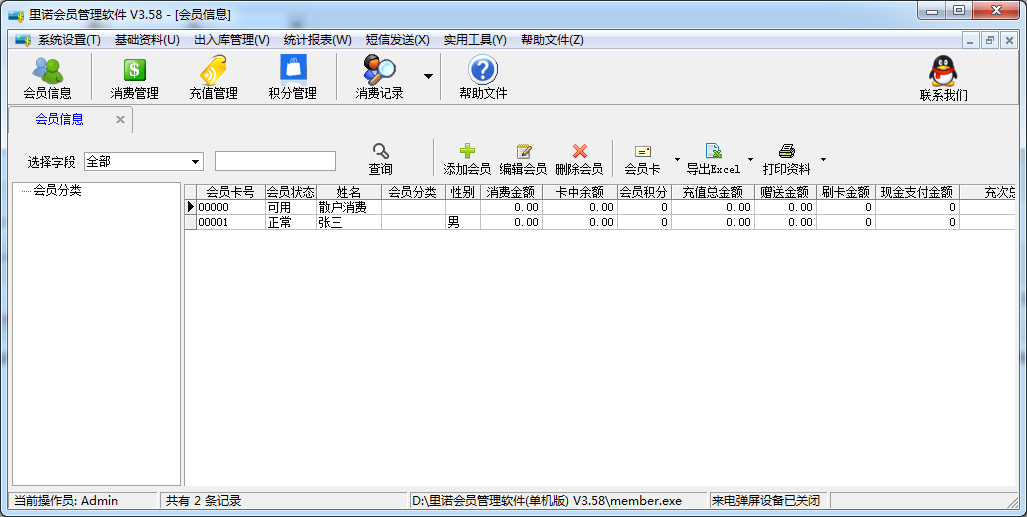This screenshot has width=1027, height=517.
Task: Open the 导出Excel dropdown arrow
Action: coord(750,159)
